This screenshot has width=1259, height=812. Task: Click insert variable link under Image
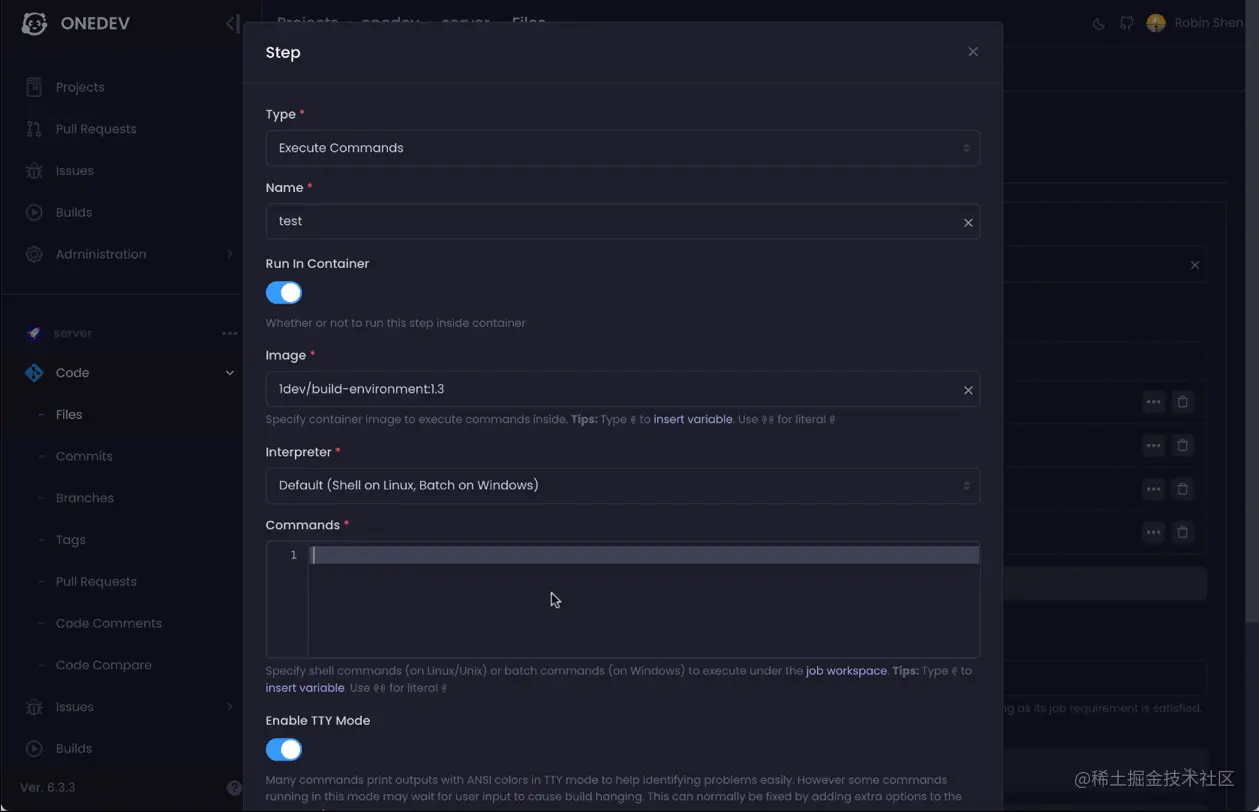click(x=693, y=419)
